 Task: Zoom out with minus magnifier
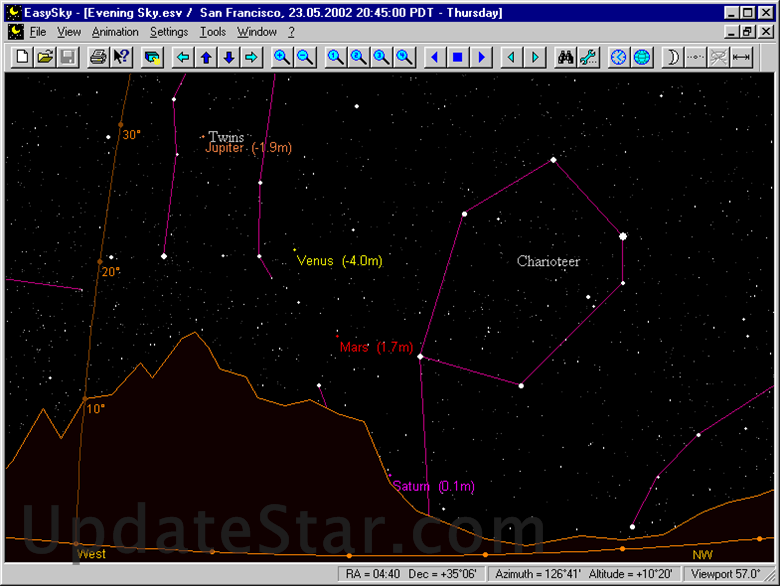point(305,58)
